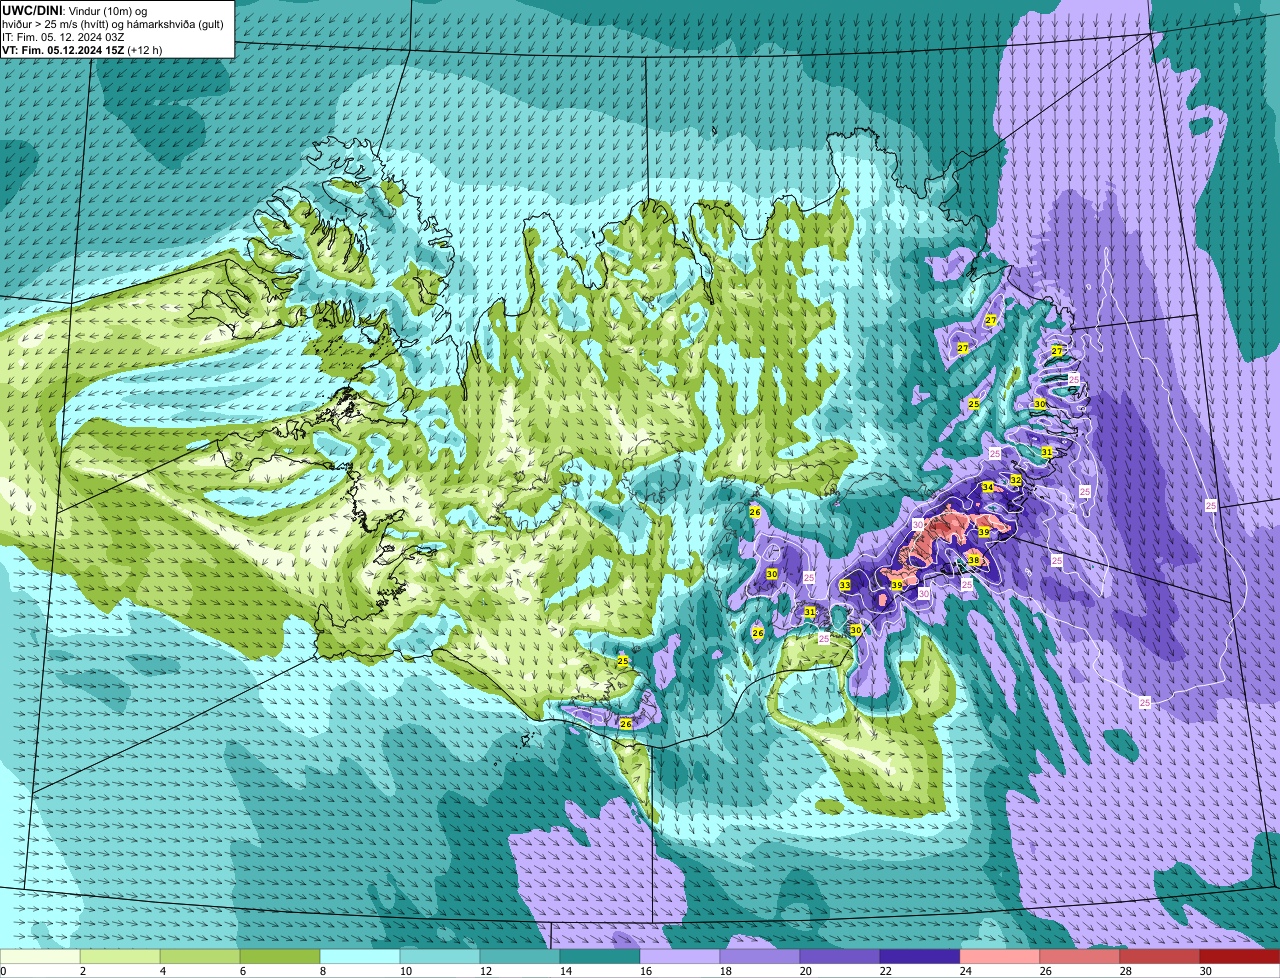Select the 6–8 m/s olive green legend swatch
The image size is (1280, 978).
pyautogui.click(x=280, y=956)
